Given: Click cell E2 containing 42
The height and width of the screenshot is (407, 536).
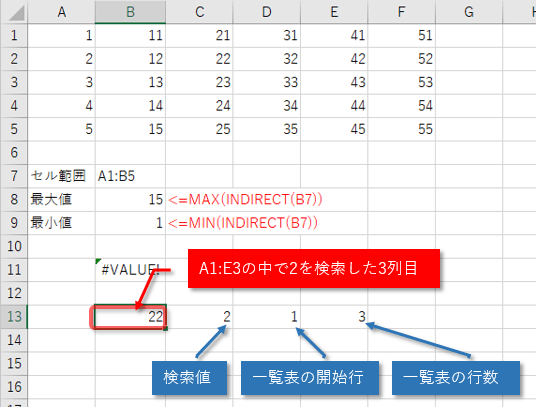Looking at the screenshot, I should point(334,59).
